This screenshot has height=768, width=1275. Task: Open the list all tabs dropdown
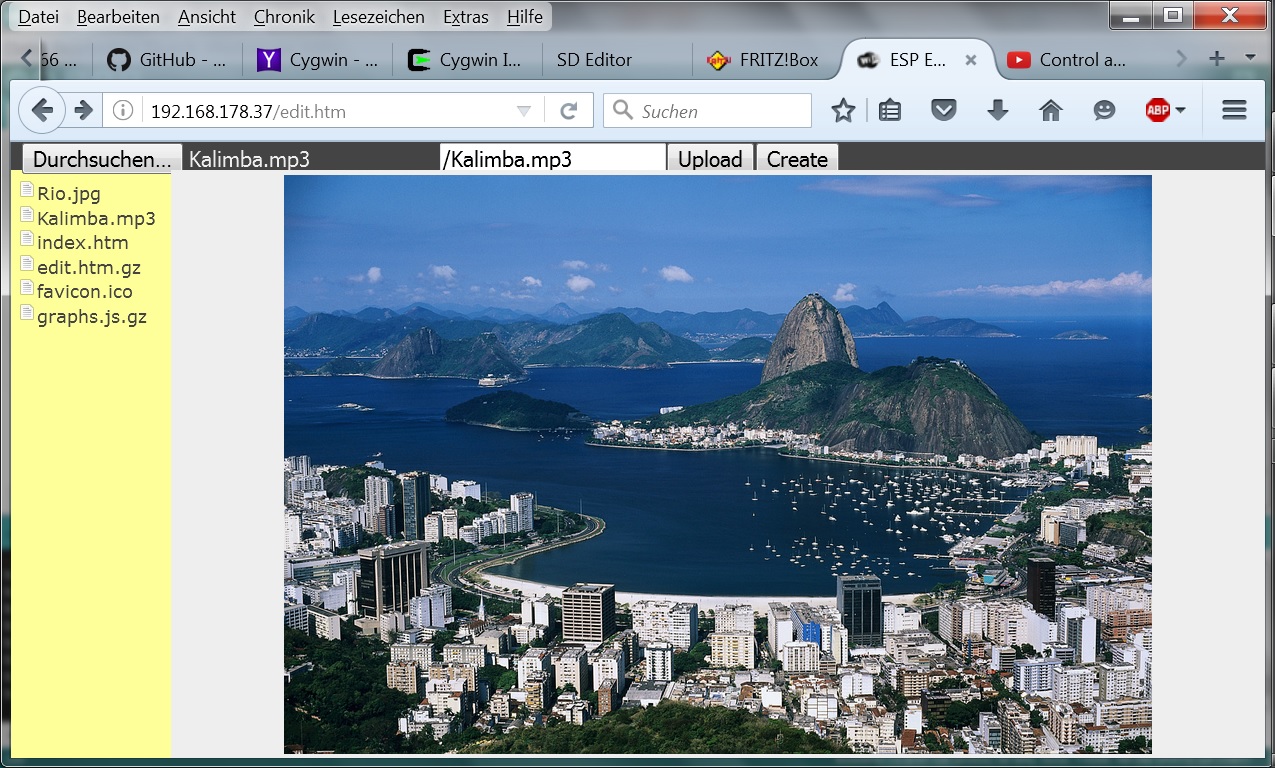pos(1250,59)
